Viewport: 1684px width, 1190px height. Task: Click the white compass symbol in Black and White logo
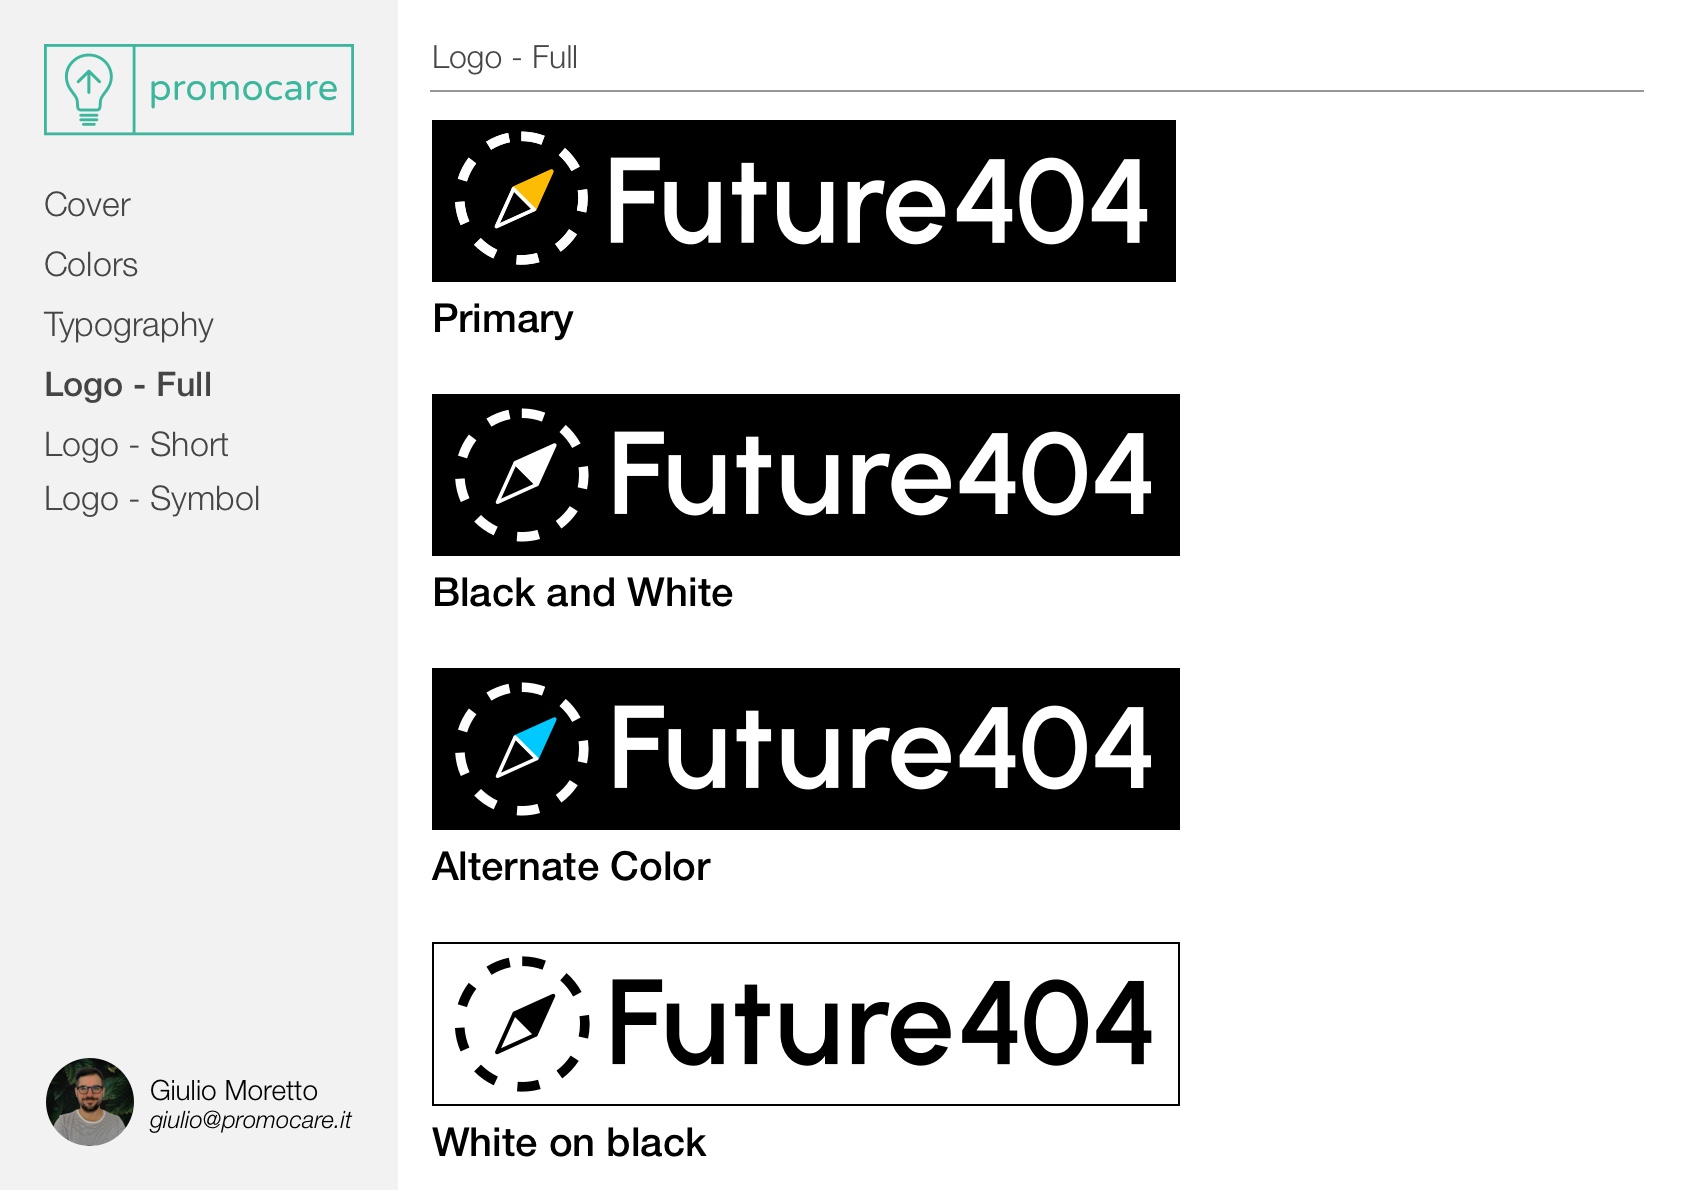[x=521, y=474]
